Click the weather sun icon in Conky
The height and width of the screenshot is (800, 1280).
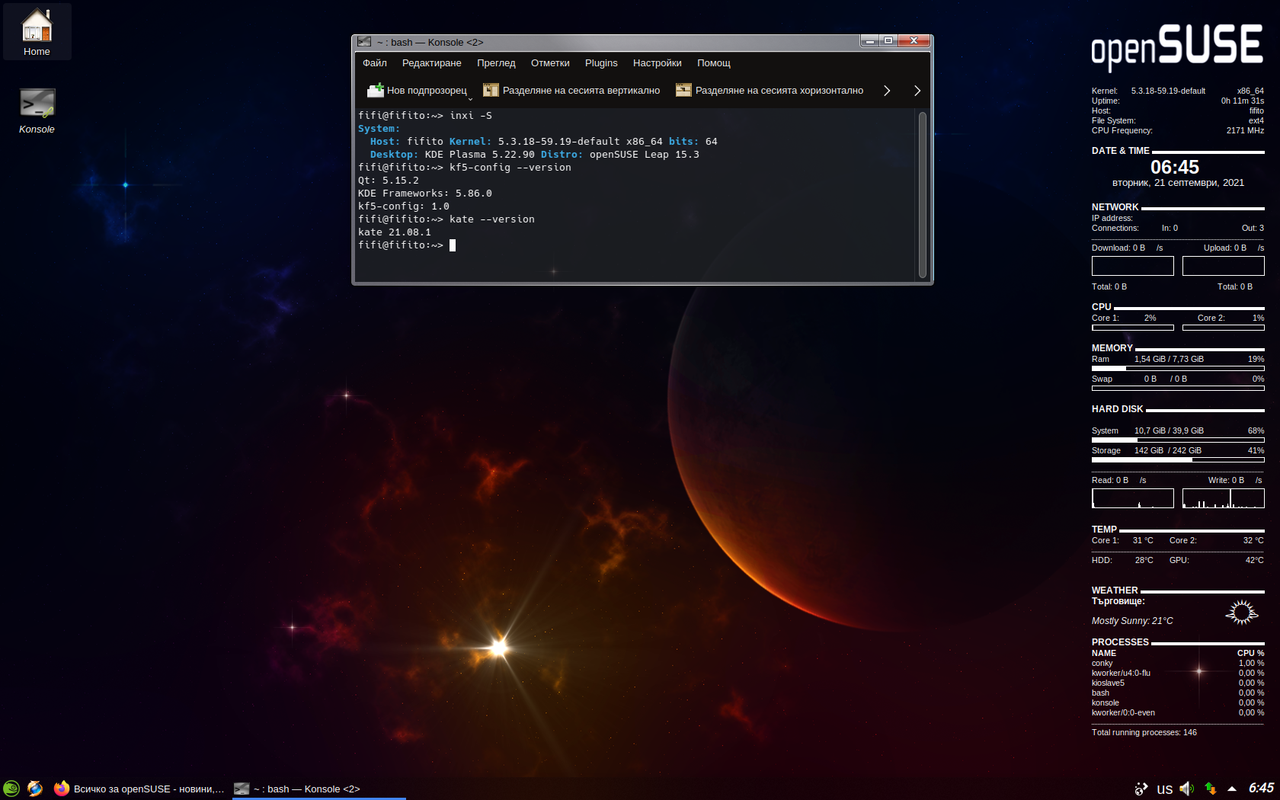1241,612
